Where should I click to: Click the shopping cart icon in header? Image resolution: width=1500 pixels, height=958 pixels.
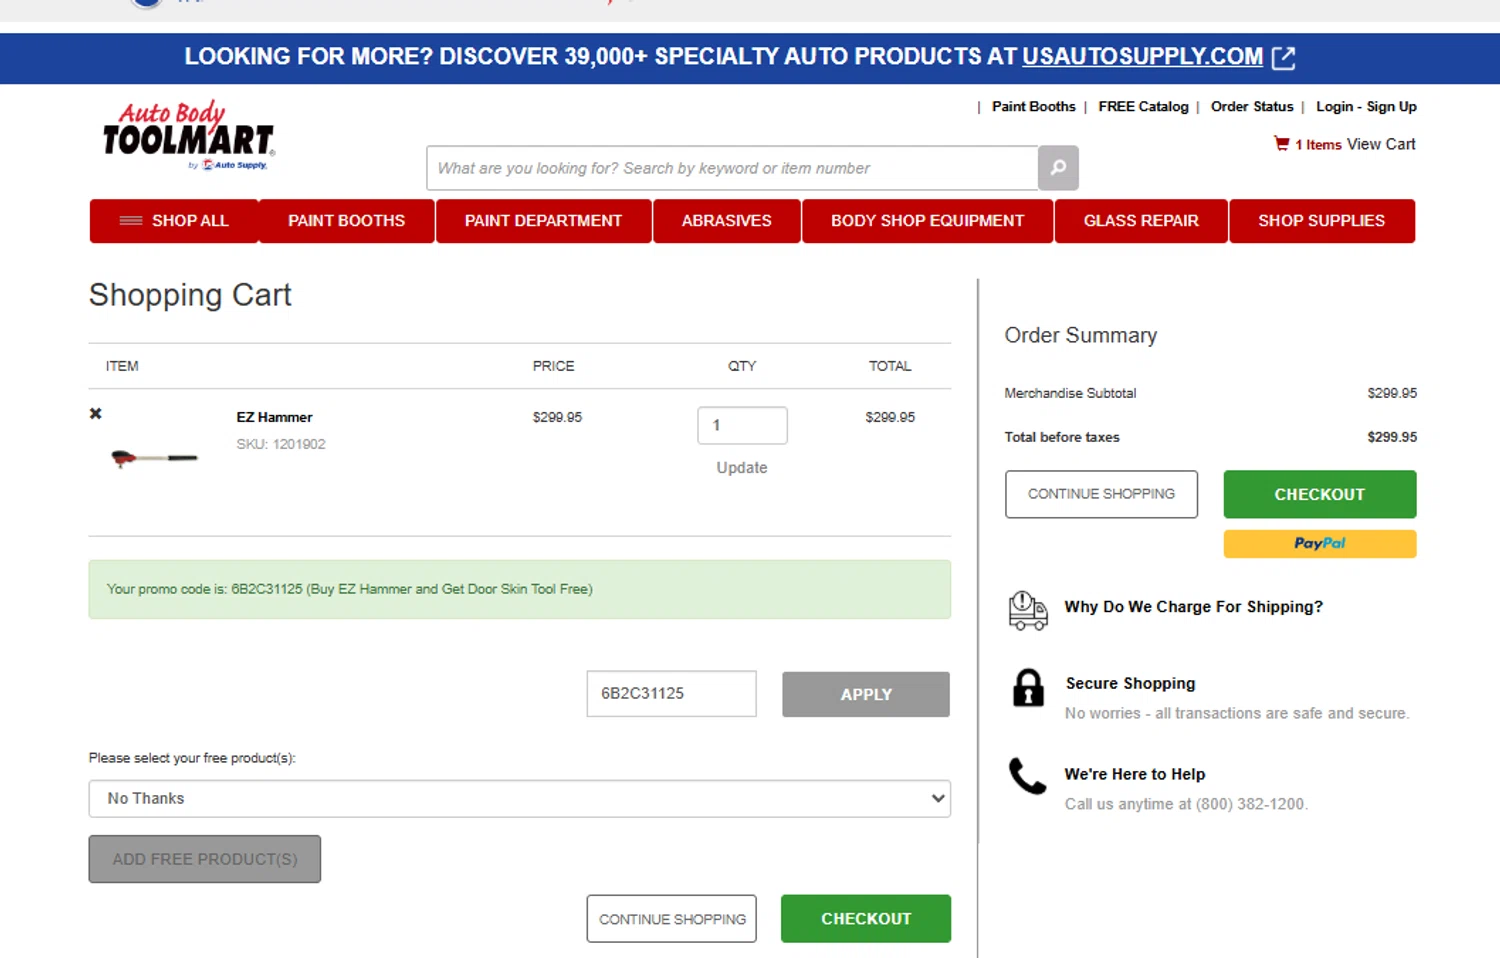point(1281,144)
